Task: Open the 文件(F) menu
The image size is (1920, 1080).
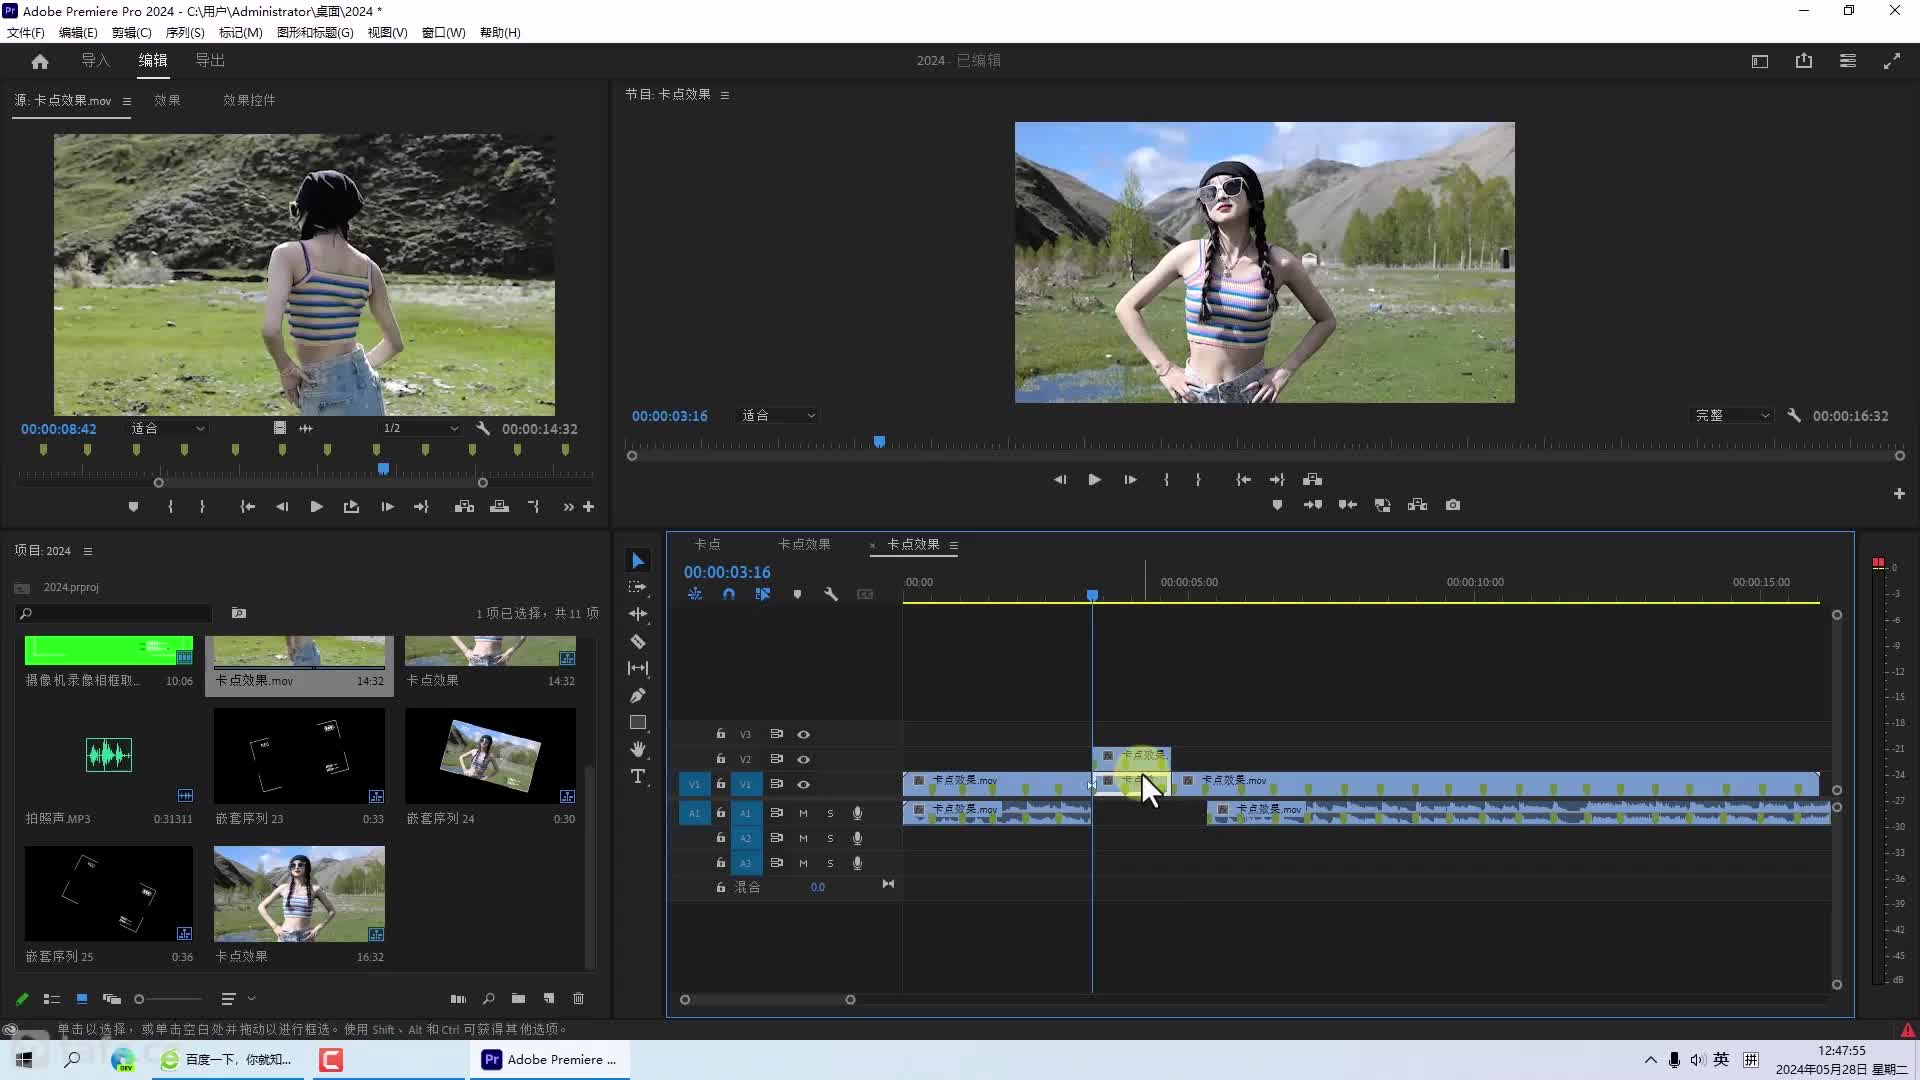Action: click(x=26, y=32)
